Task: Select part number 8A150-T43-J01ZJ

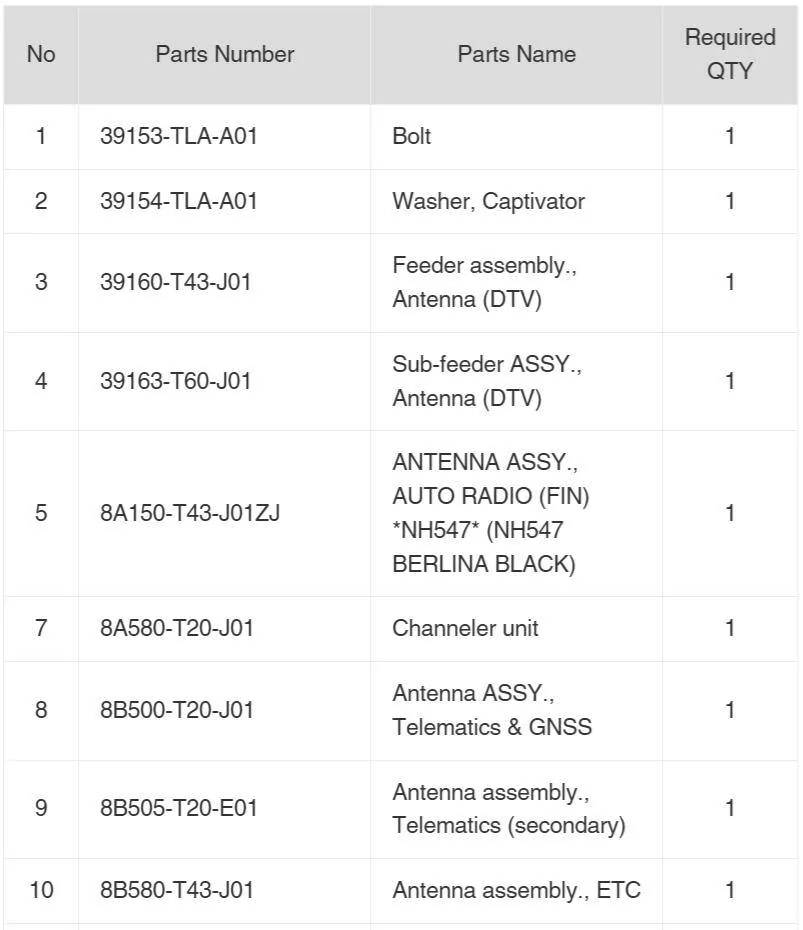Action: coord(190,513)
